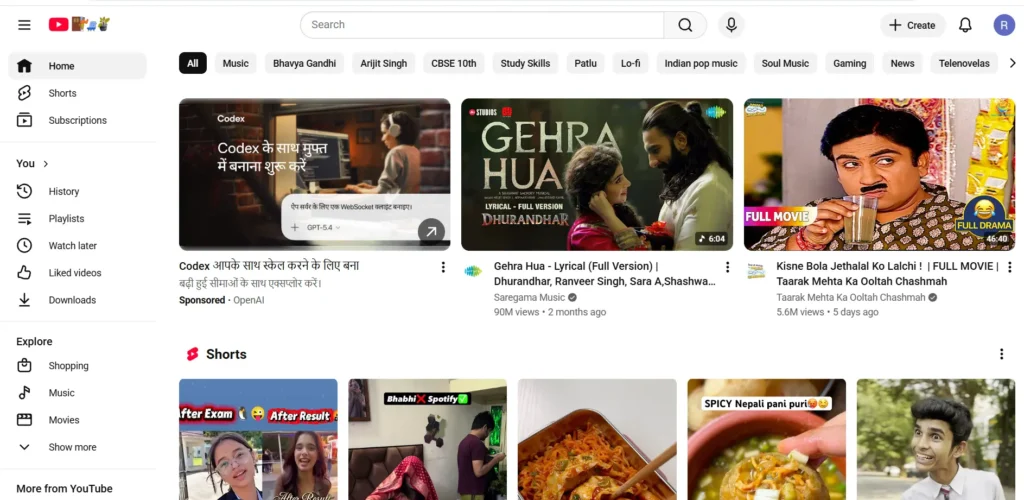Select the Arijit Singh chip

(x=384, y=63)
